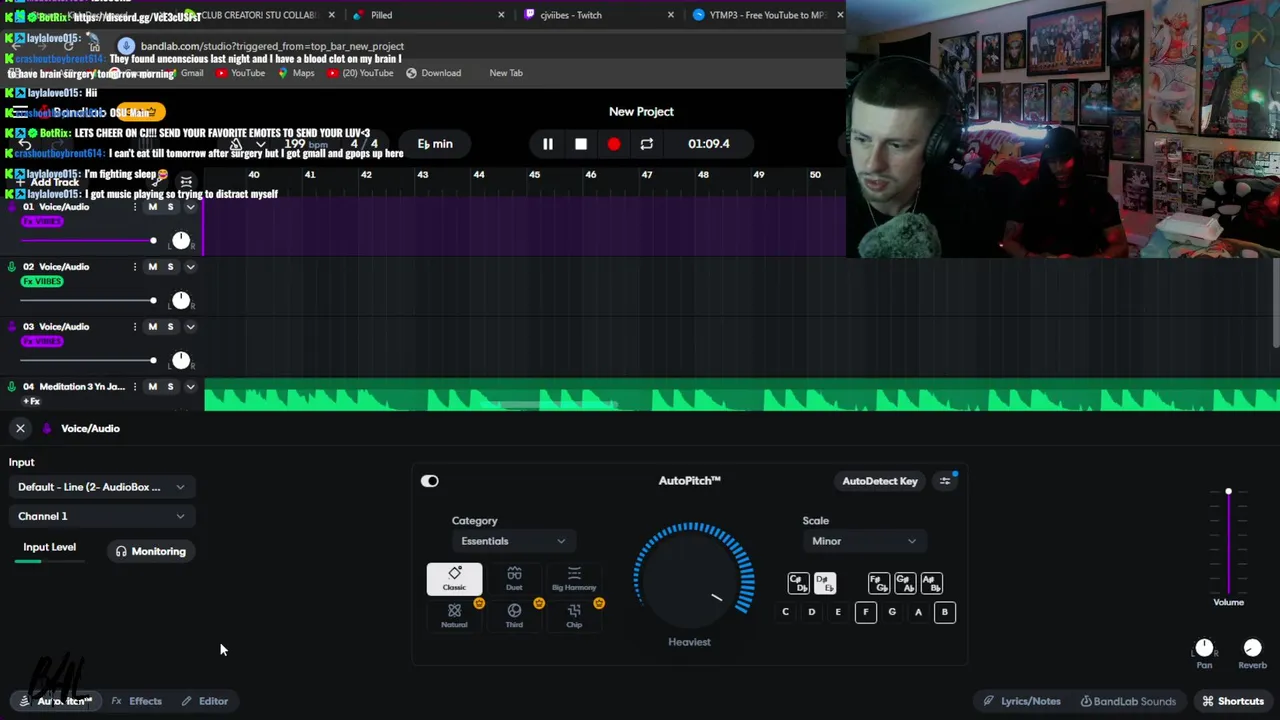
Task: Select the Natural AutoPitch effect
Action: tap(454, 616)
